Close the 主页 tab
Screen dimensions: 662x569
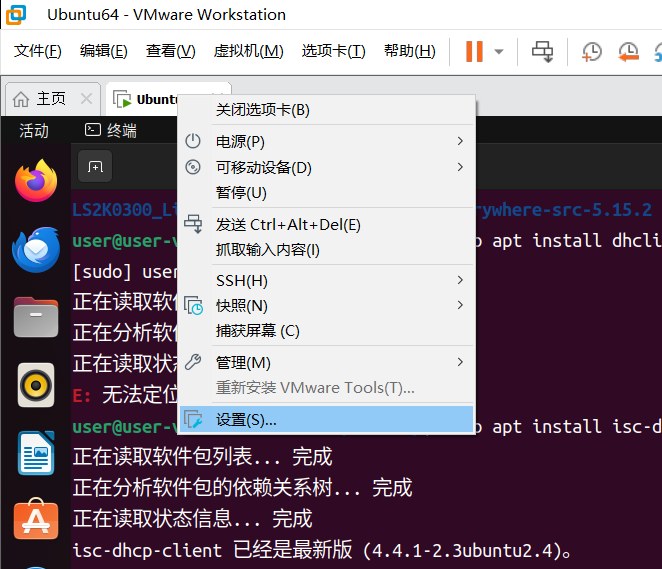click(x=87, y=99)
